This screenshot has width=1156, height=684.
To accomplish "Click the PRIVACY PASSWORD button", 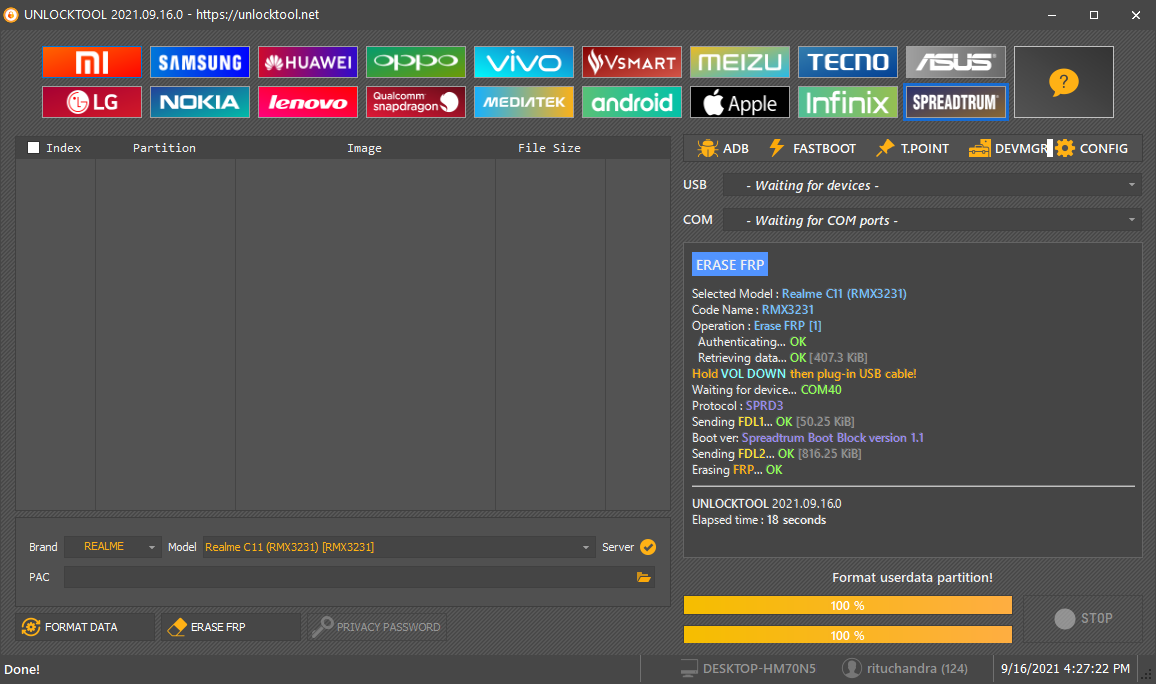I will click(377, 627).
